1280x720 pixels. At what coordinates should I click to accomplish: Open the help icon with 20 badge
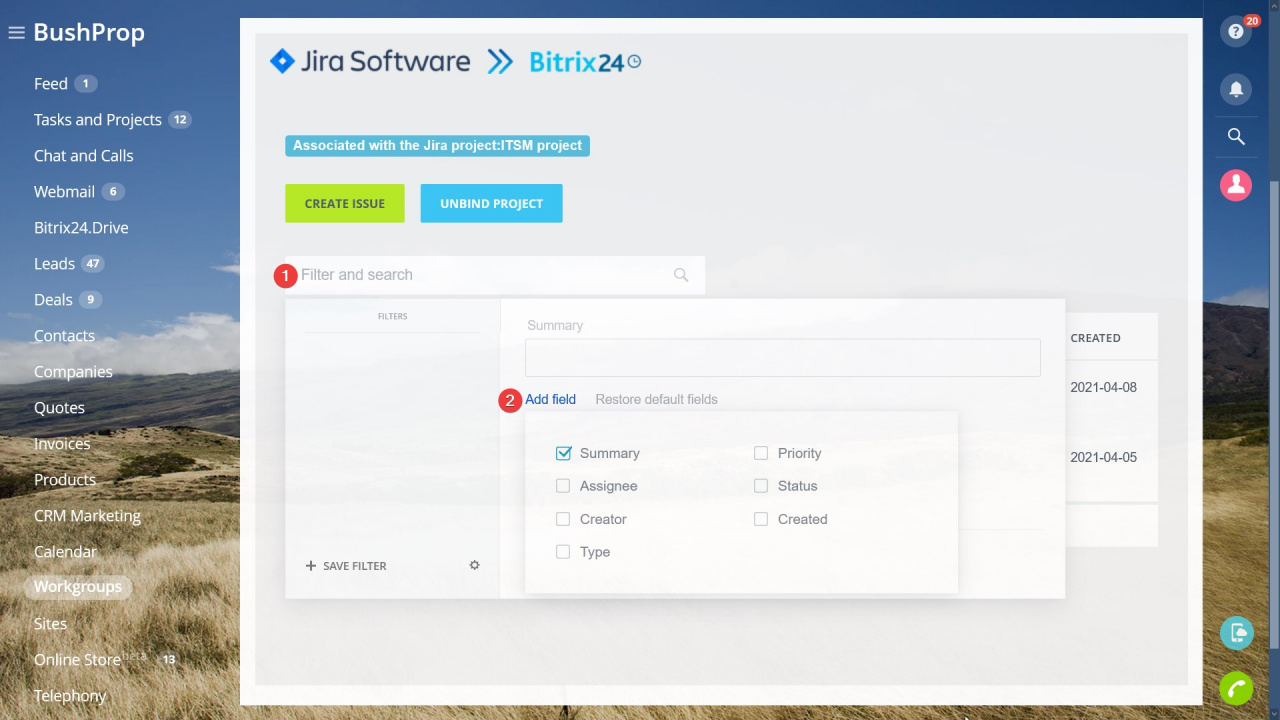point(1236,32)
